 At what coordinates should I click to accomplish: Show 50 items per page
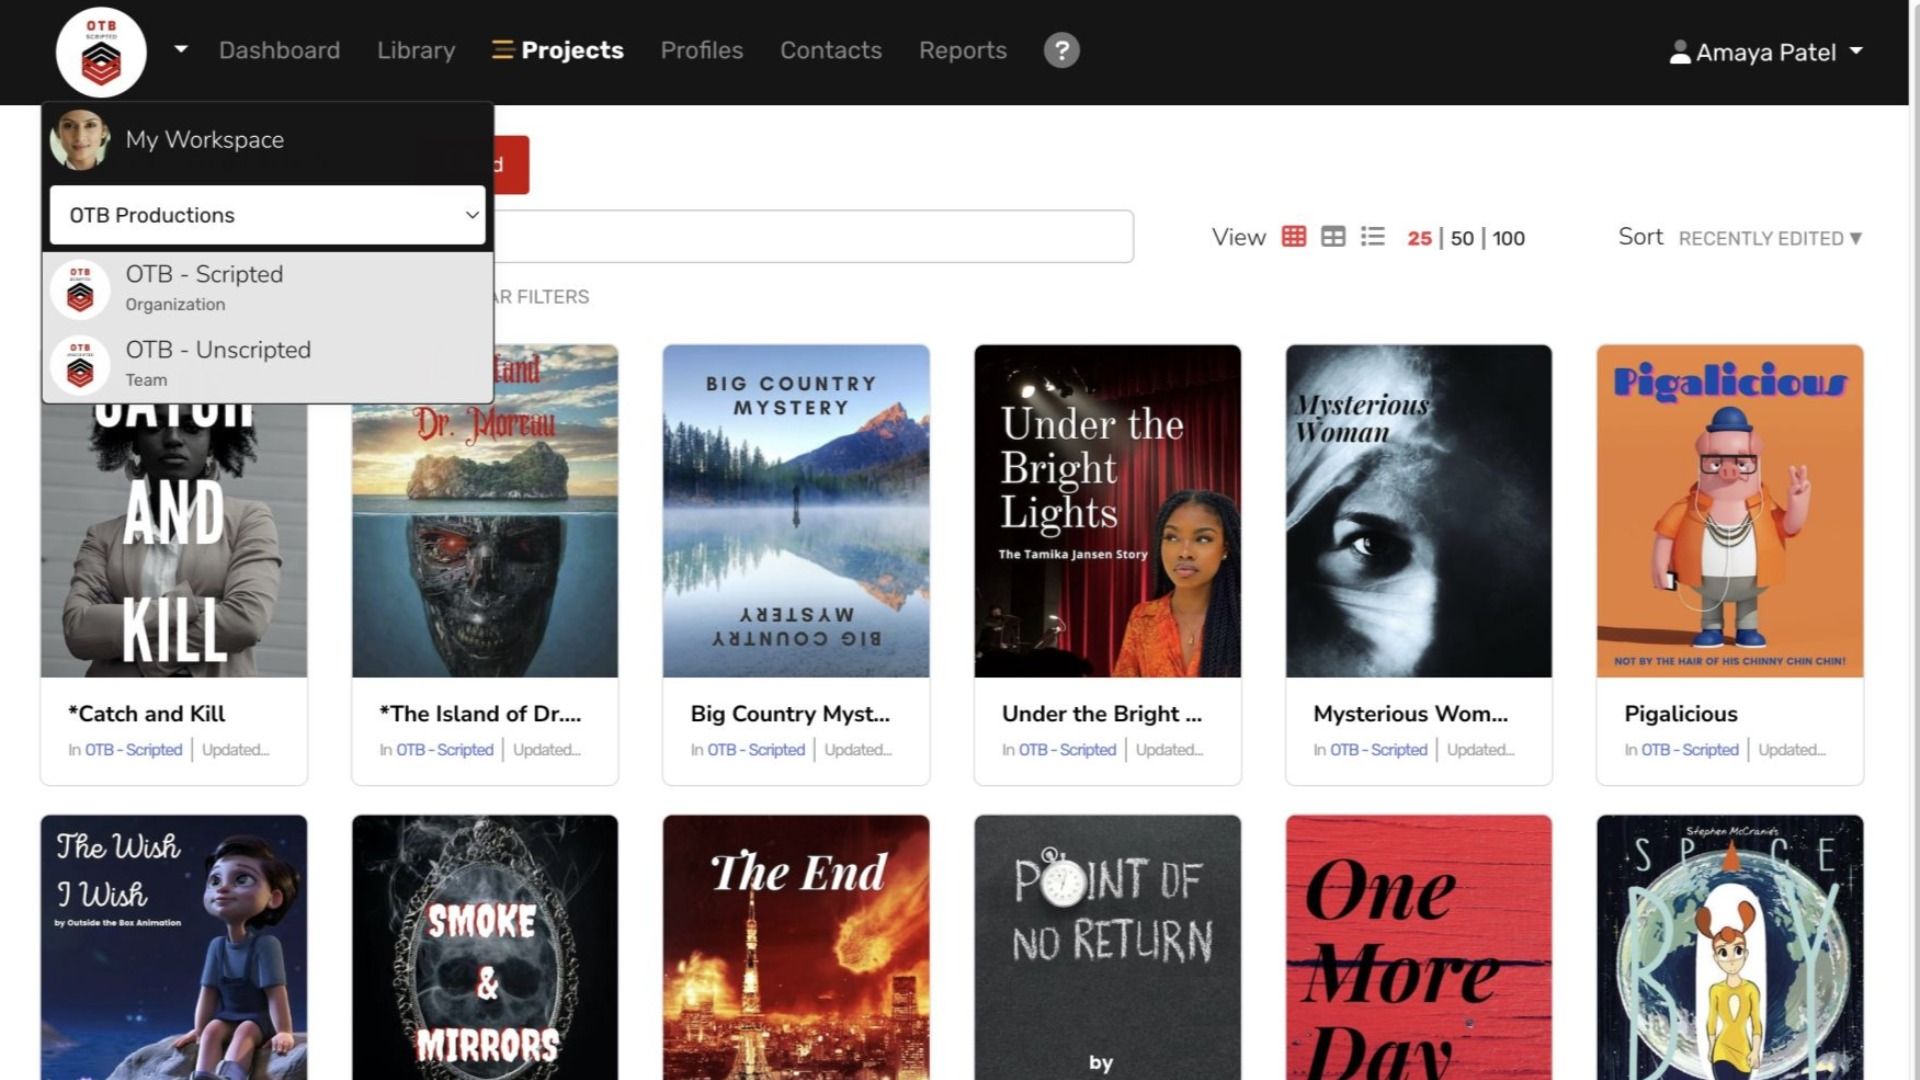[1462, 238]
